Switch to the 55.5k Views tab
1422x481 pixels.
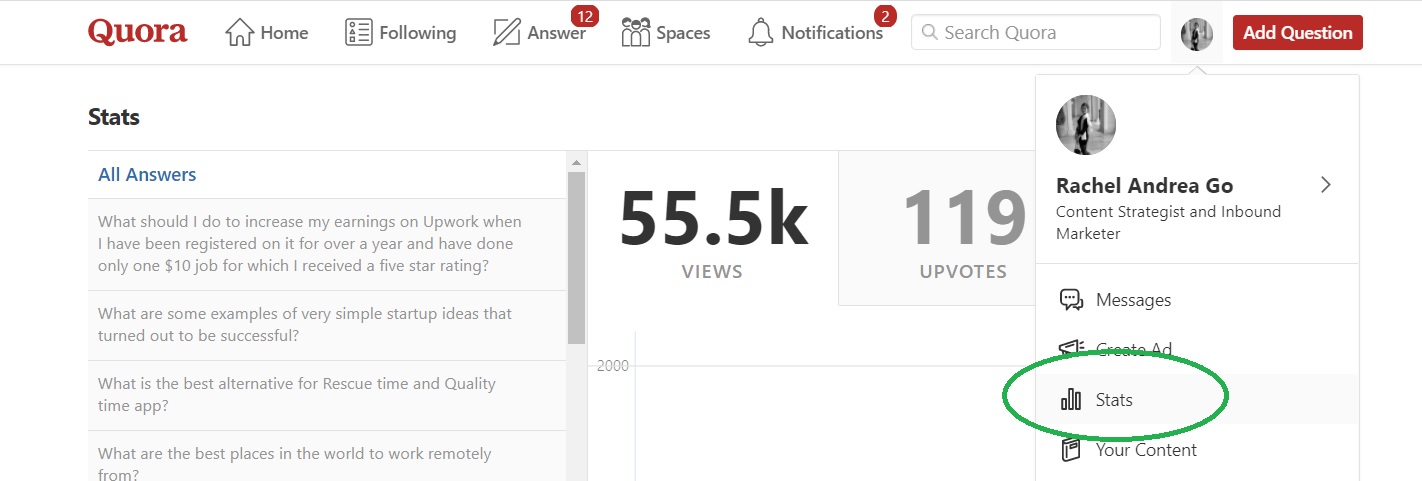click(712, 227)
